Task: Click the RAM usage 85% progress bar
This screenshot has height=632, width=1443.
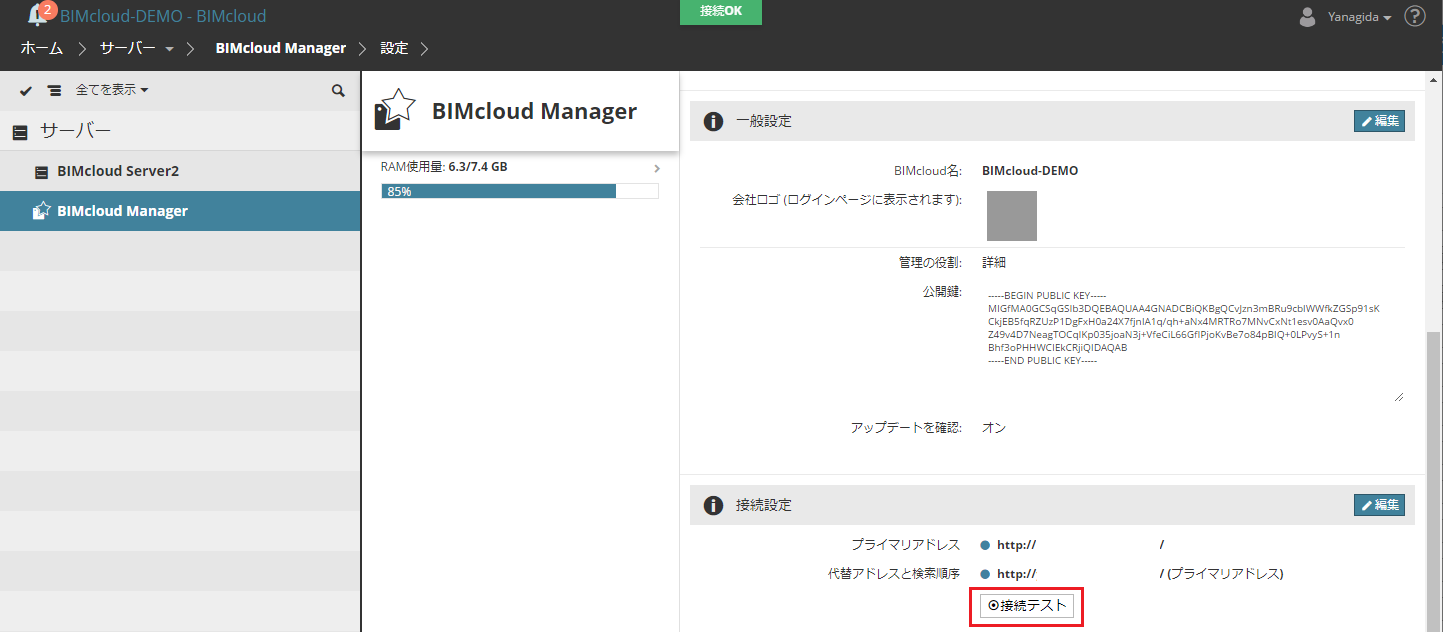Action: (520, 191)
